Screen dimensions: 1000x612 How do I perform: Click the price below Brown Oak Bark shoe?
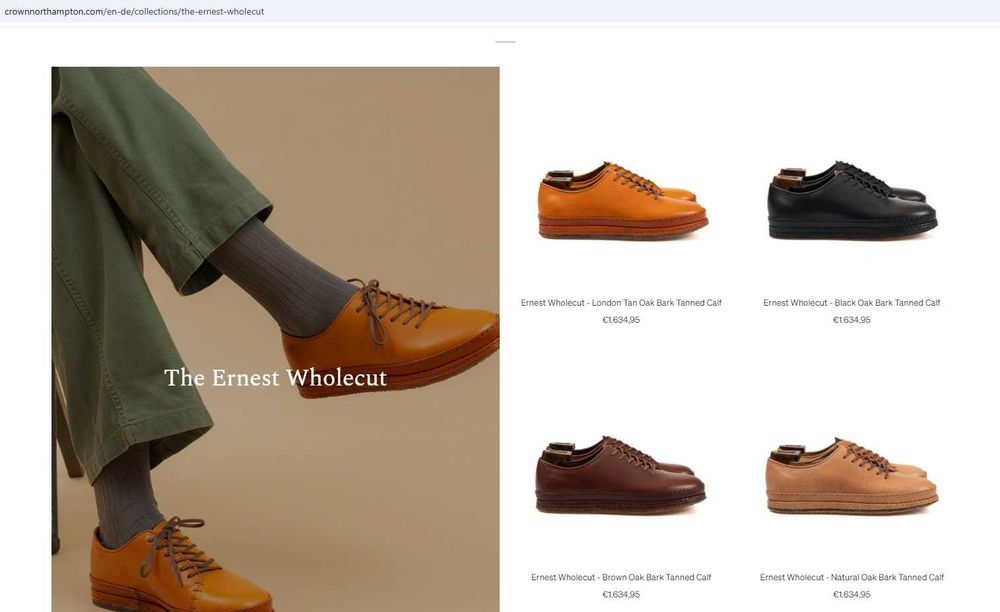coord(621,595)
